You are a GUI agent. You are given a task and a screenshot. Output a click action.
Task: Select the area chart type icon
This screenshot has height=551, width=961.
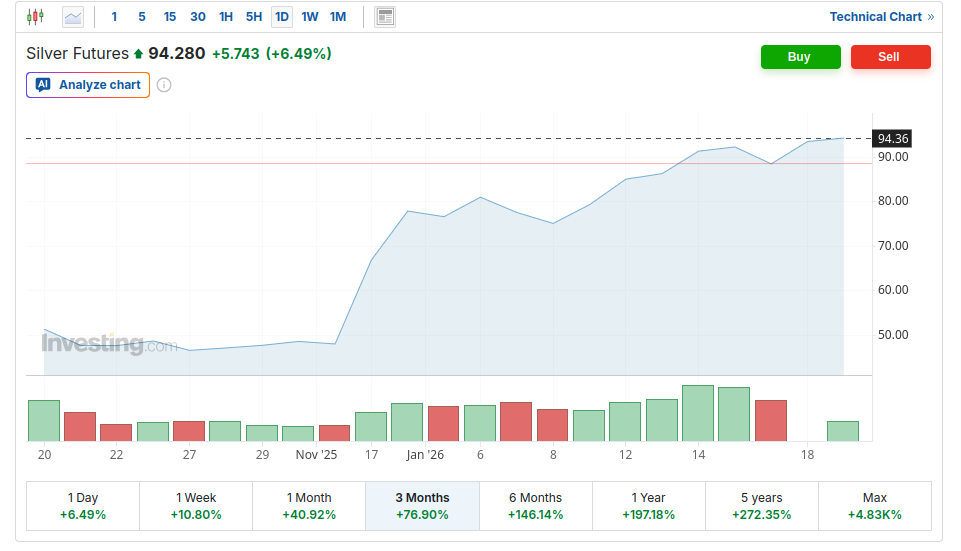73,17
